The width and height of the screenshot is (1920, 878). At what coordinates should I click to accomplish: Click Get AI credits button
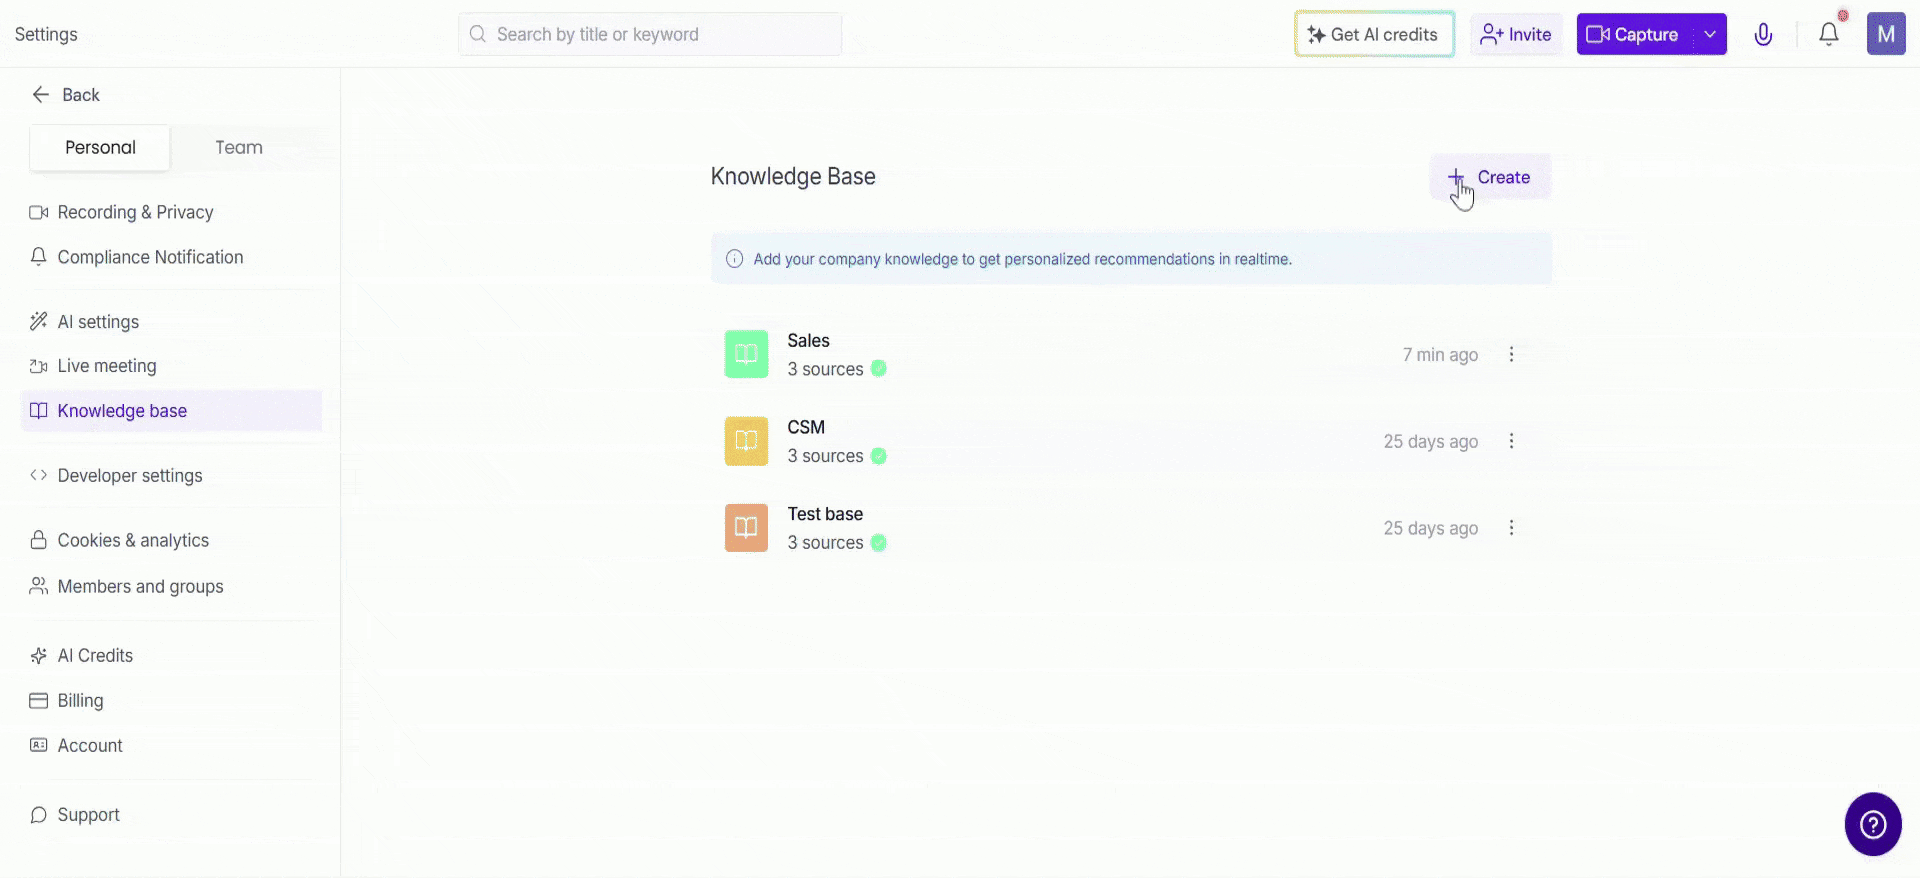pyautogui.click(x=1374, y=34)
